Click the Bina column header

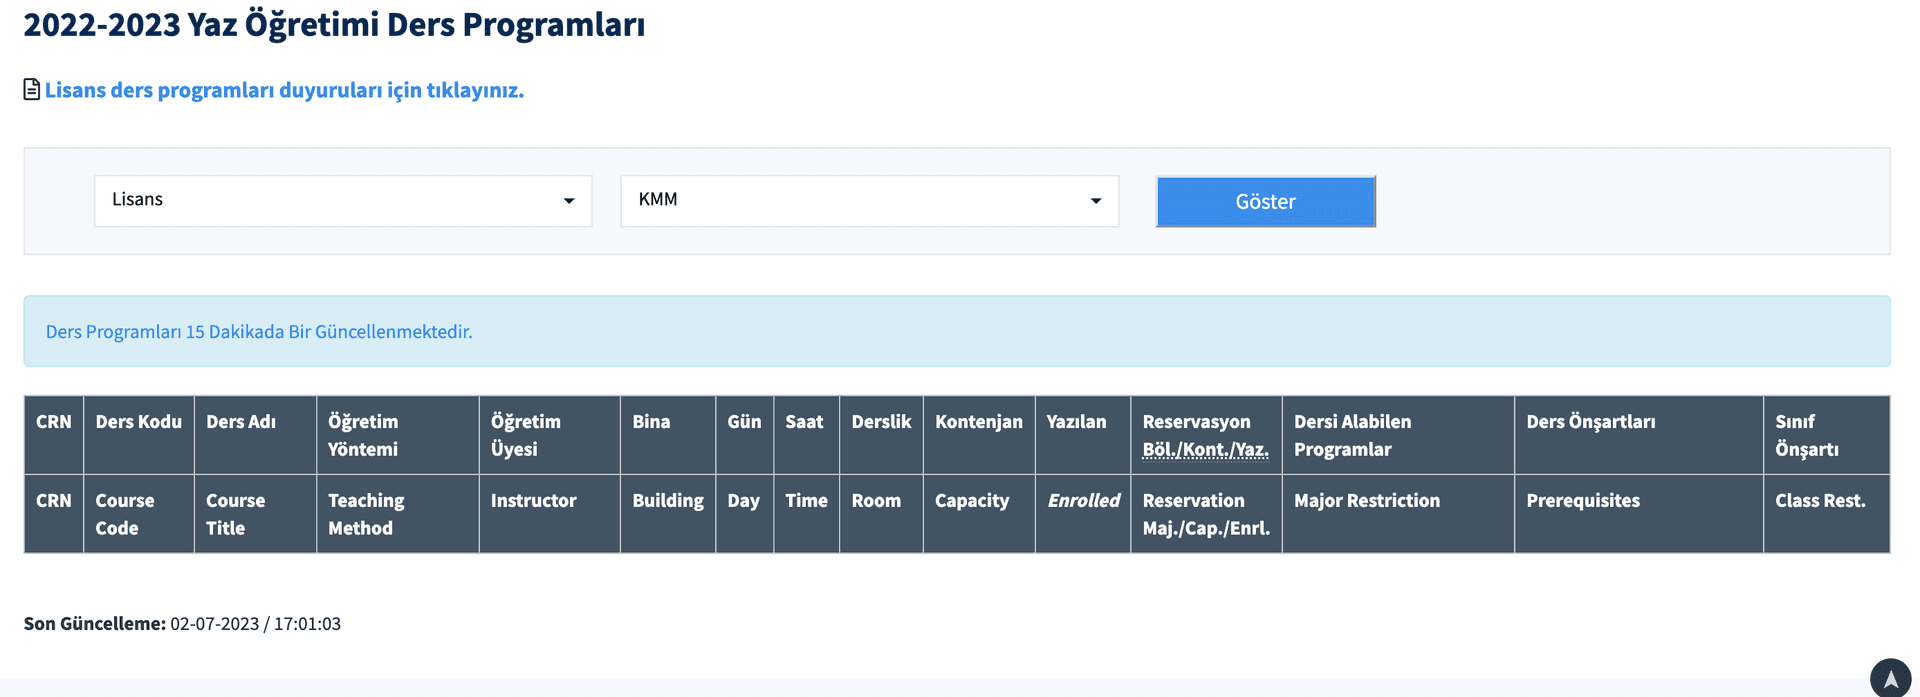(x=651, y=422)
